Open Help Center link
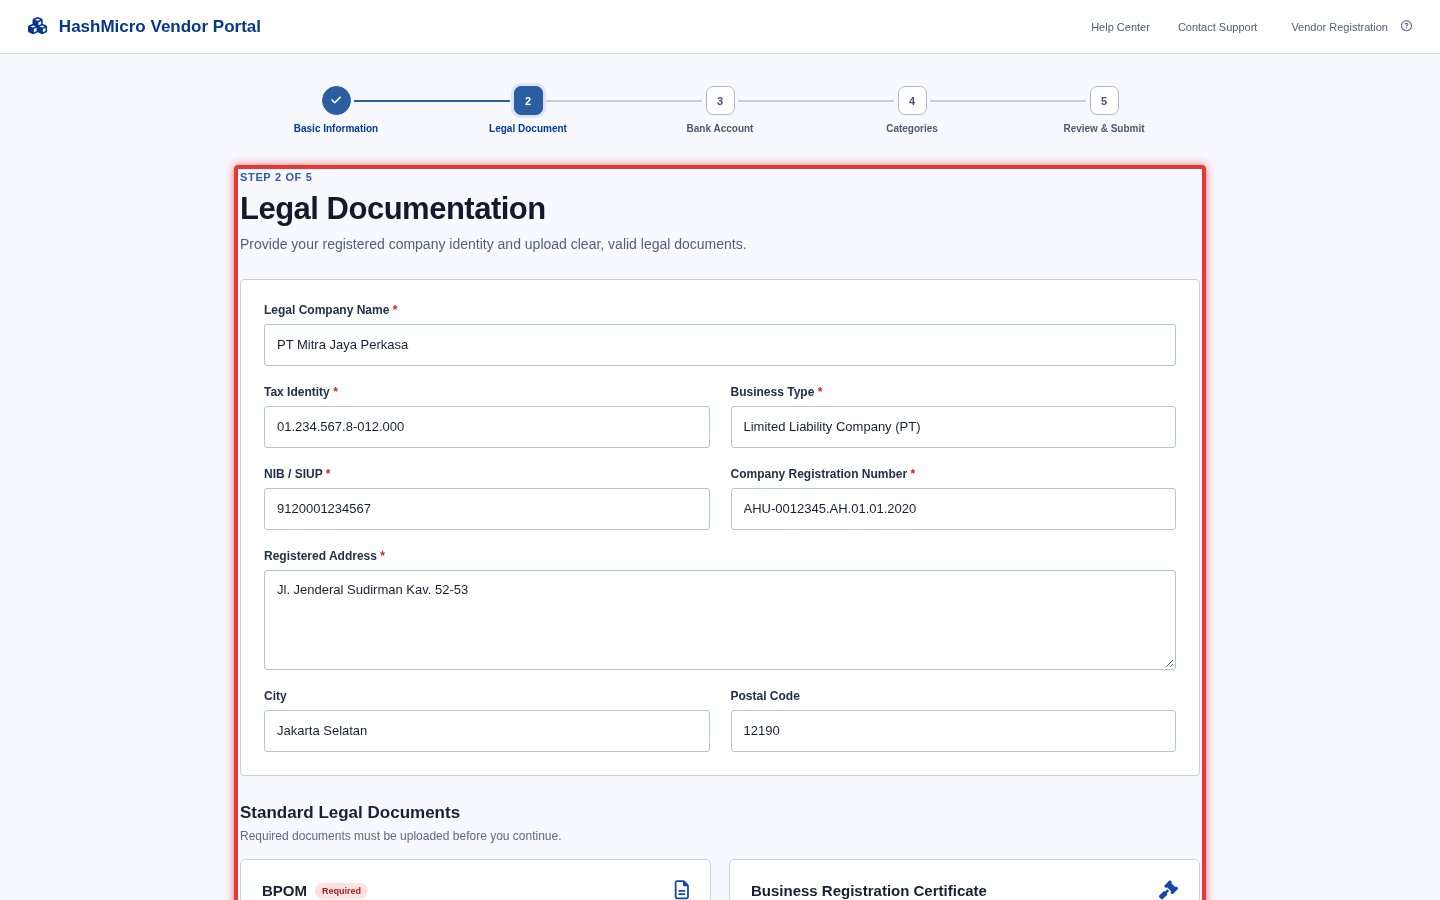The width and height of the screenshot is (1440, 900). coord(1120,27)
